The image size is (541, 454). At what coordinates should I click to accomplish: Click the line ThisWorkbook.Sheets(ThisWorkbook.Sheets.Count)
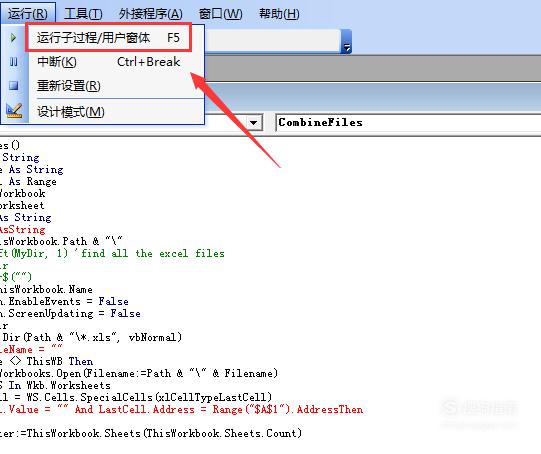point(151,433)
